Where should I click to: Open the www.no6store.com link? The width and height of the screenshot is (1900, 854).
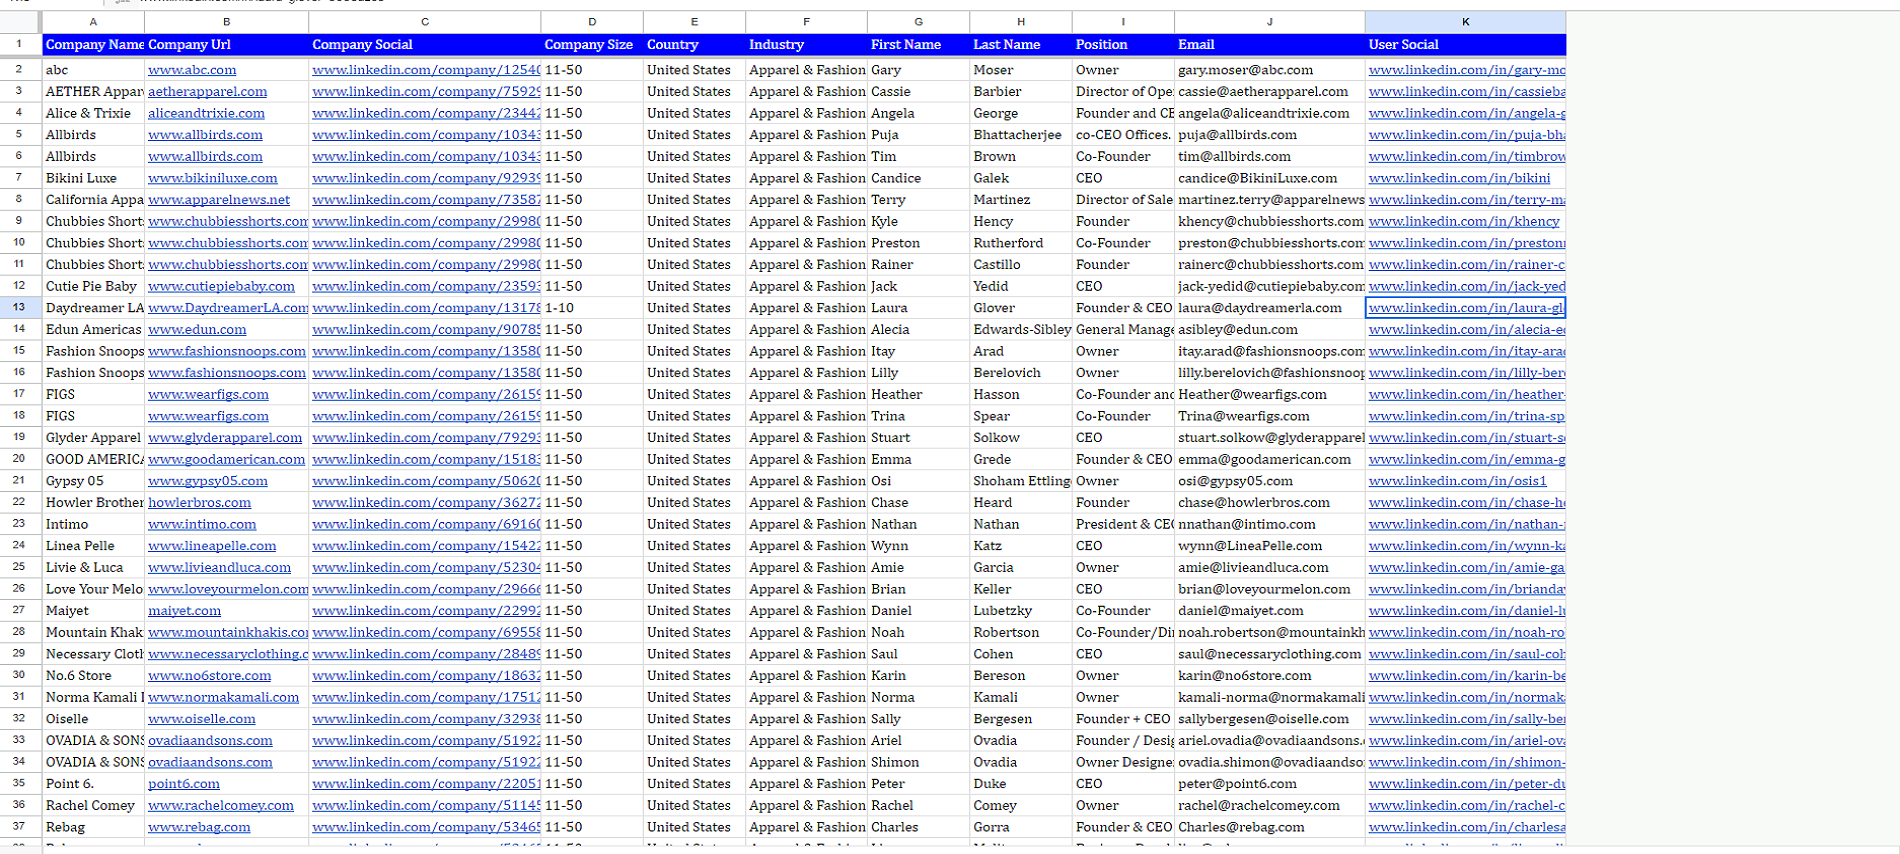209,676
